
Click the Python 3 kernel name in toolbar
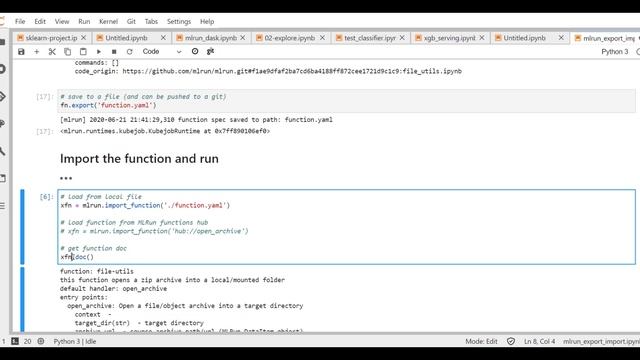click(x=615, y=51)
